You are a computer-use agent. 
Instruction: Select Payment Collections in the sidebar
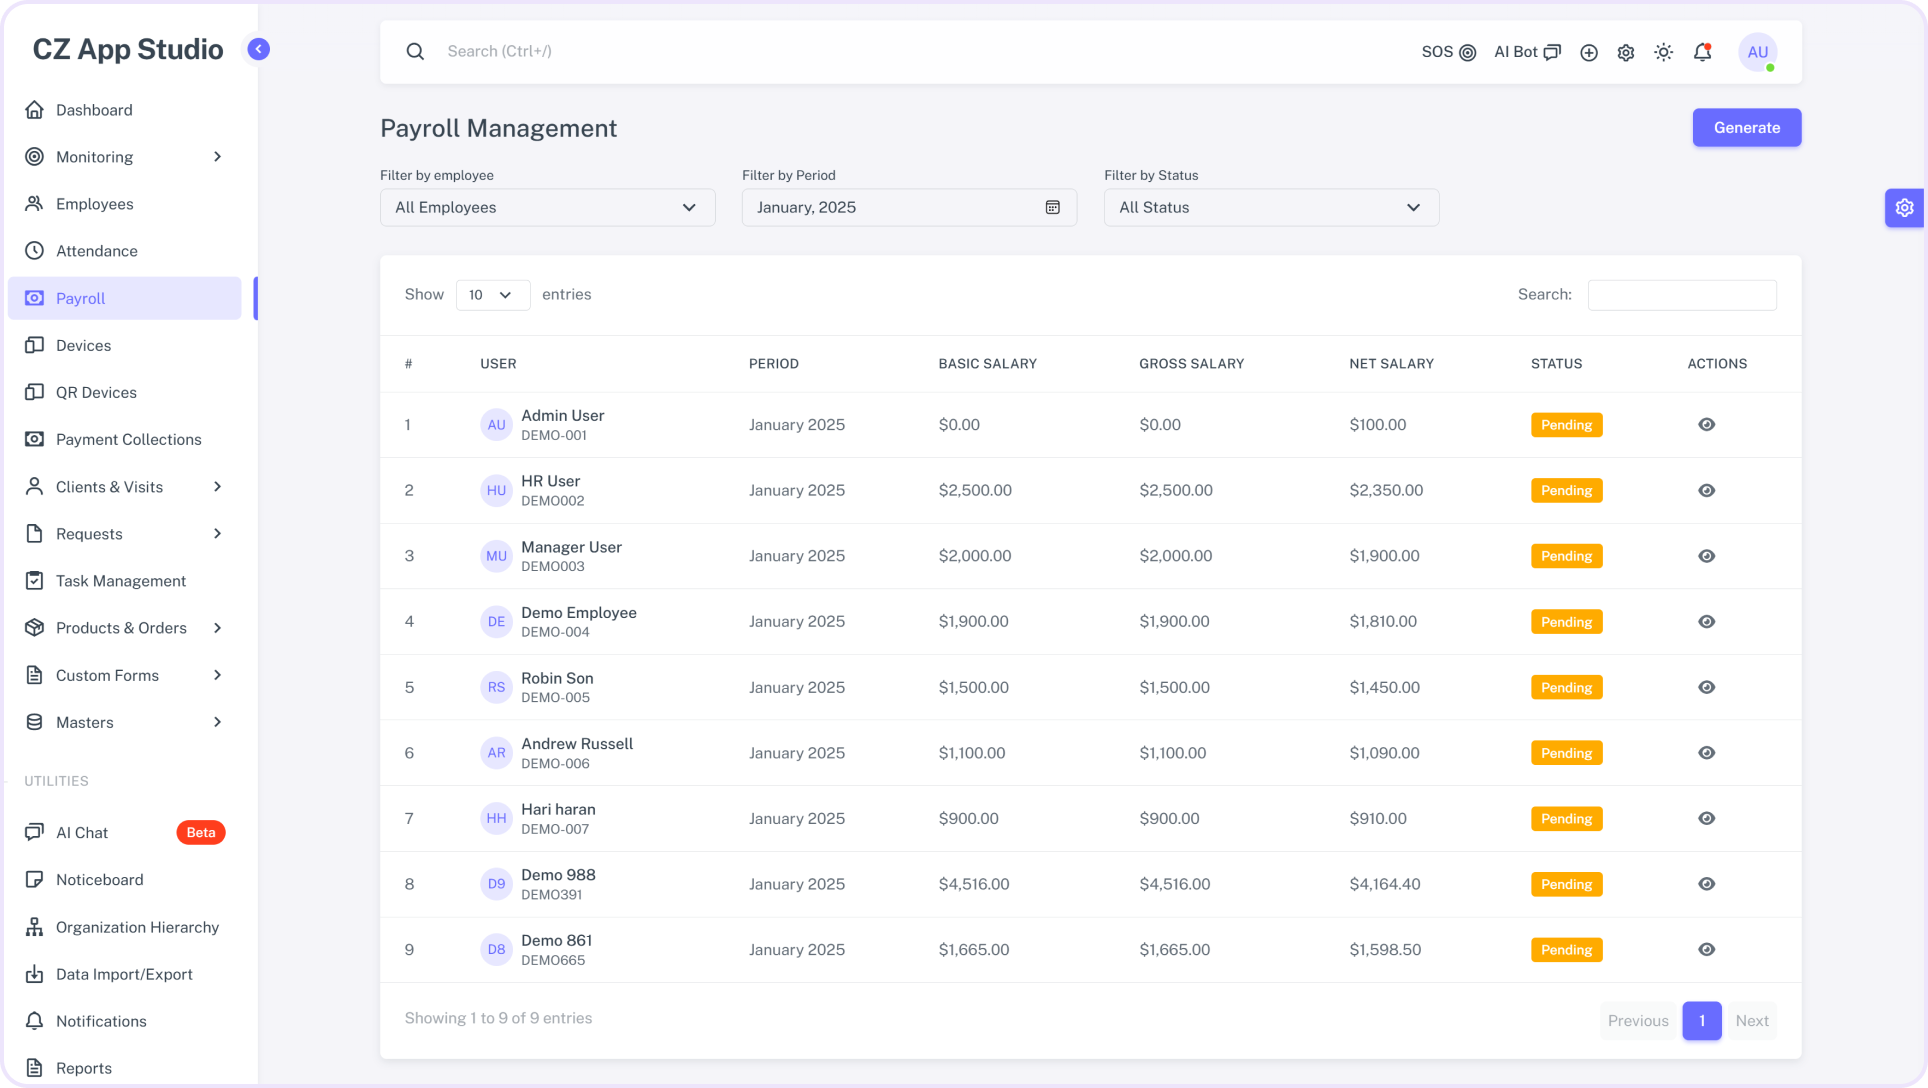pos(128,439)
